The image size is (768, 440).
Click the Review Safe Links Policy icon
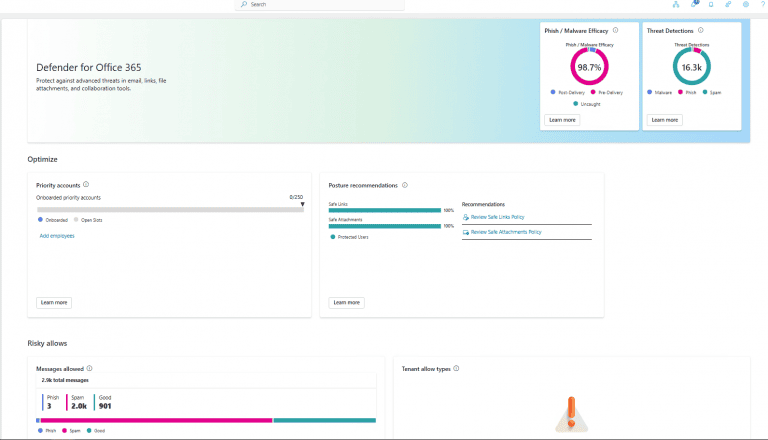coord(466,217)
